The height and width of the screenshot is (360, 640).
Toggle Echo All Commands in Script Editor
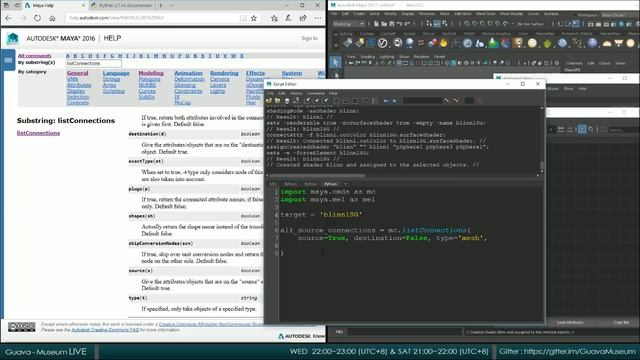366,100
